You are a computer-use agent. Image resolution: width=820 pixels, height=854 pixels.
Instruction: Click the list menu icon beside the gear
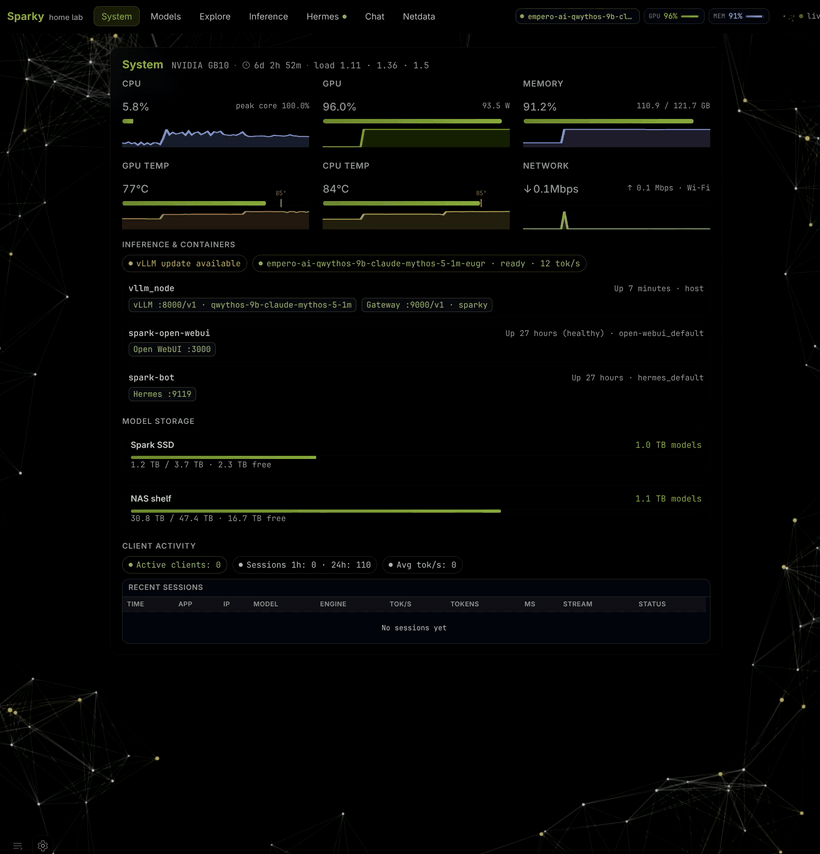(17, 846)
